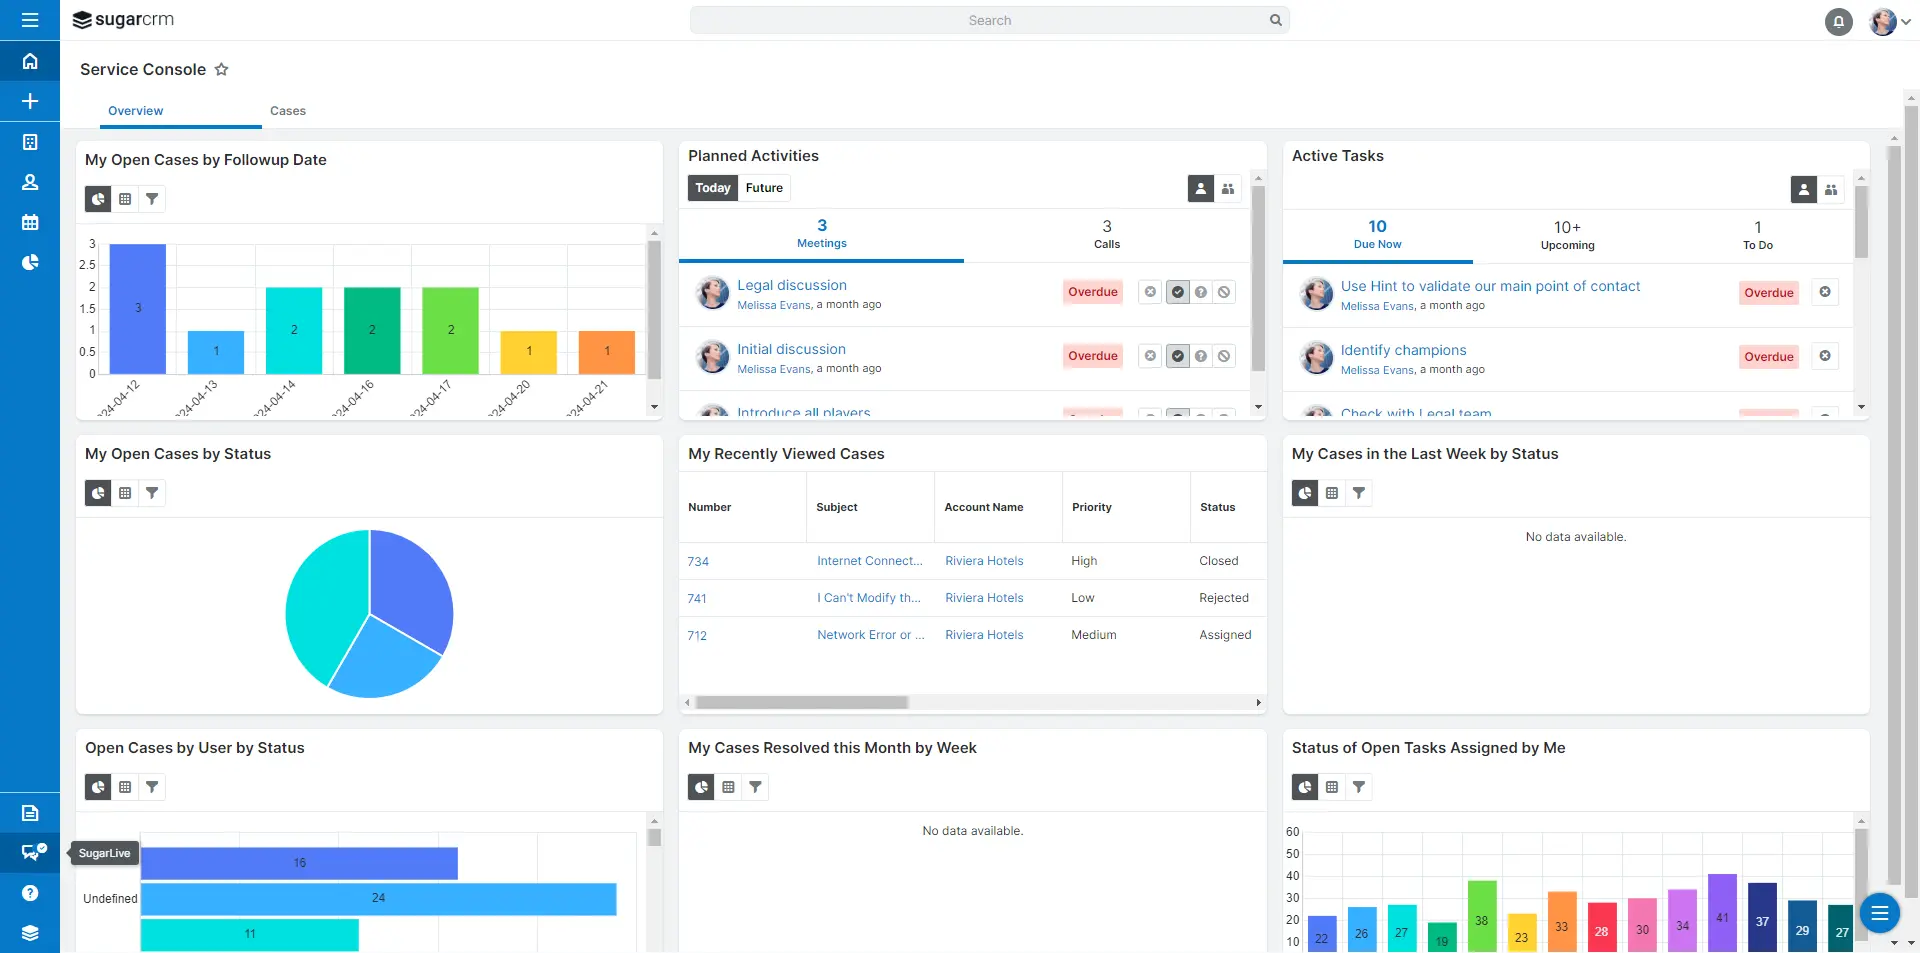The width and height of the screenshot is (1920, 953).
Task: Switch My Open Cases by Followup Date to table view
Action: (125, 199)
